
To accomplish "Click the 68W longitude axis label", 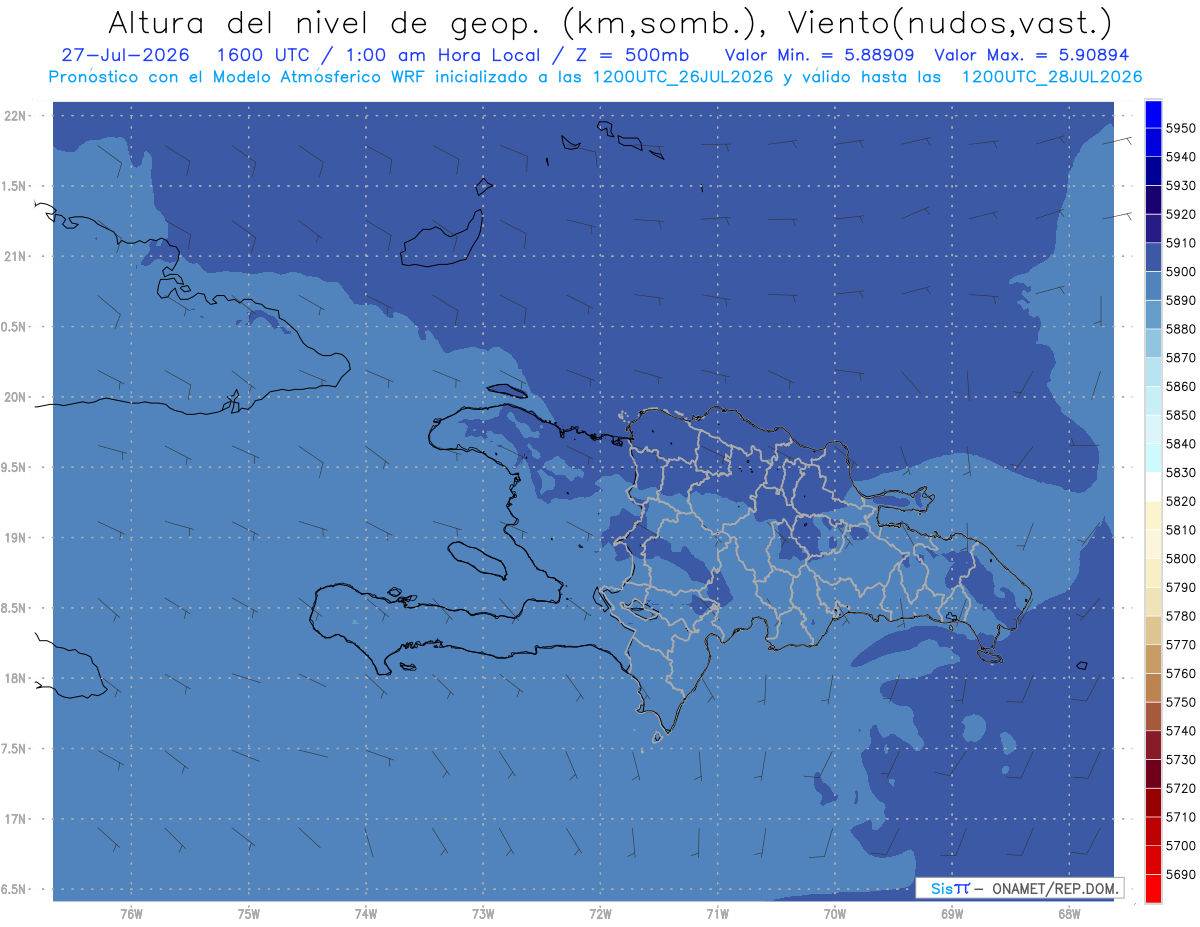I will [1069, 913].
